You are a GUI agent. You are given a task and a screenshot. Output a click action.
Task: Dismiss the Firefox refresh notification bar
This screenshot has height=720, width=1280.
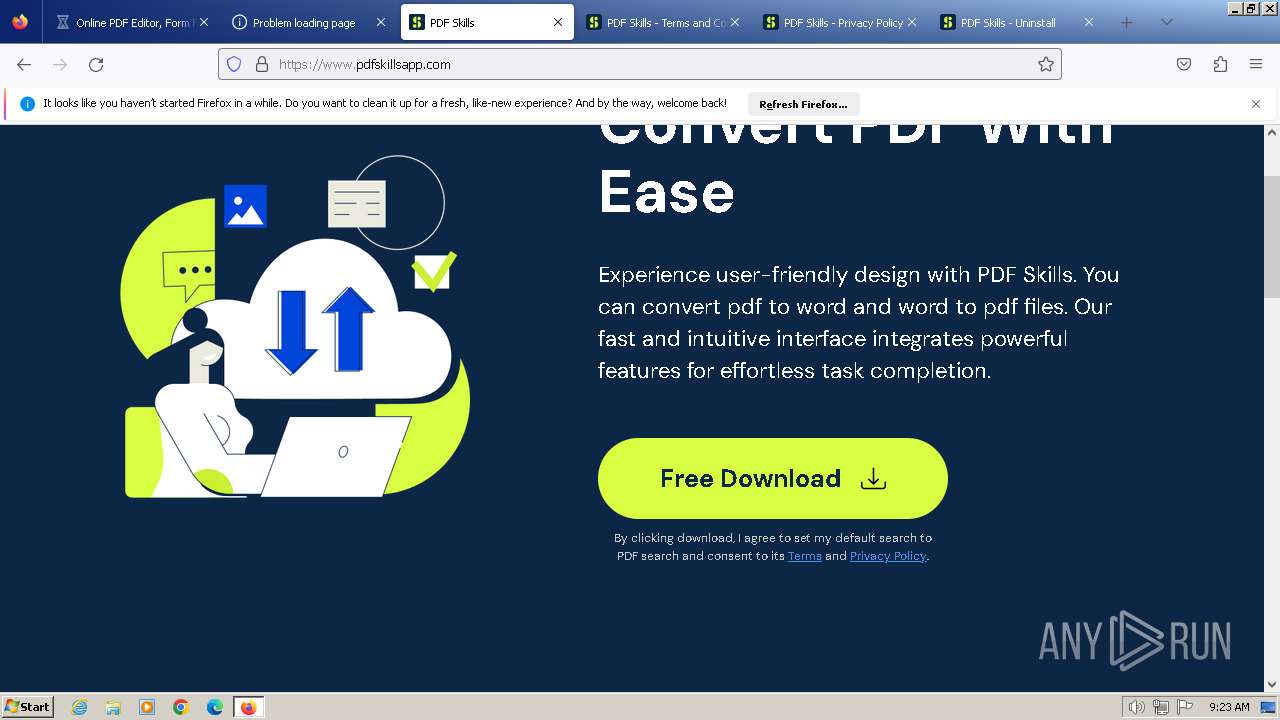tap(1256, 104)
